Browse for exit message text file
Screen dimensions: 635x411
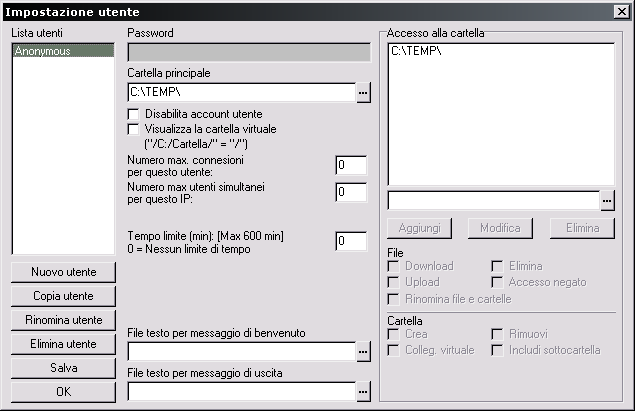point(363,392)
